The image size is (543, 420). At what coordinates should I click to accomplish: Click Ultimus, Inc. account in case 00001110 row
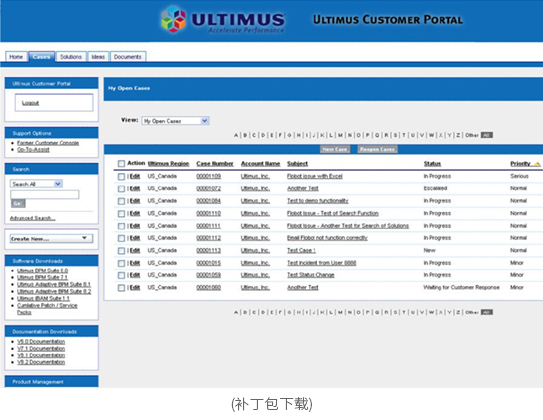[x=255, y=213]
